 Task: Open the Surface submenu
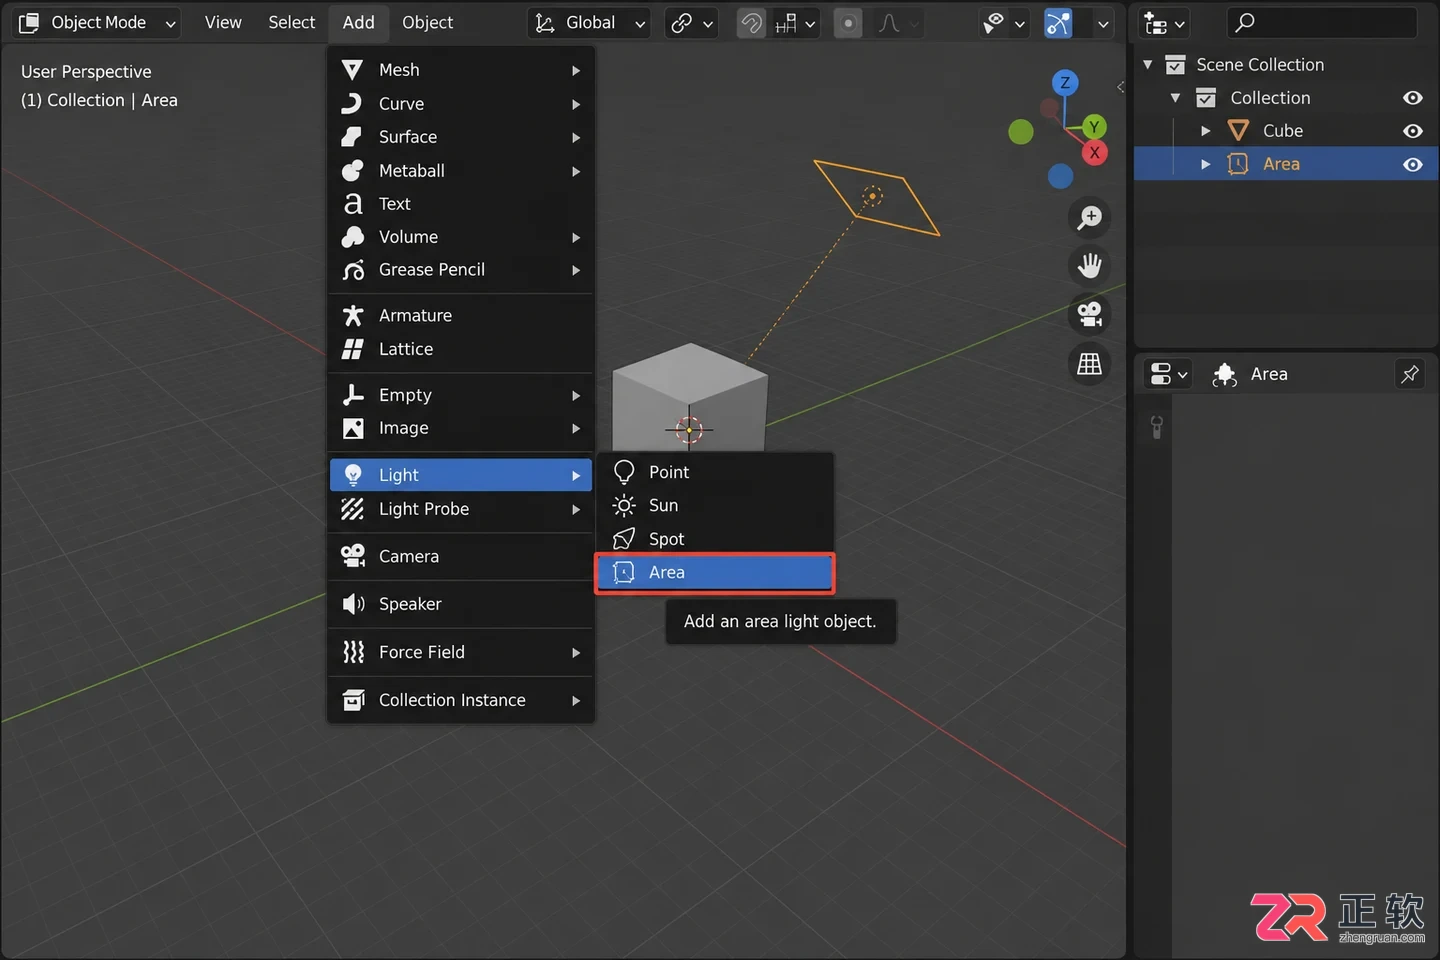tap(461, 137)
